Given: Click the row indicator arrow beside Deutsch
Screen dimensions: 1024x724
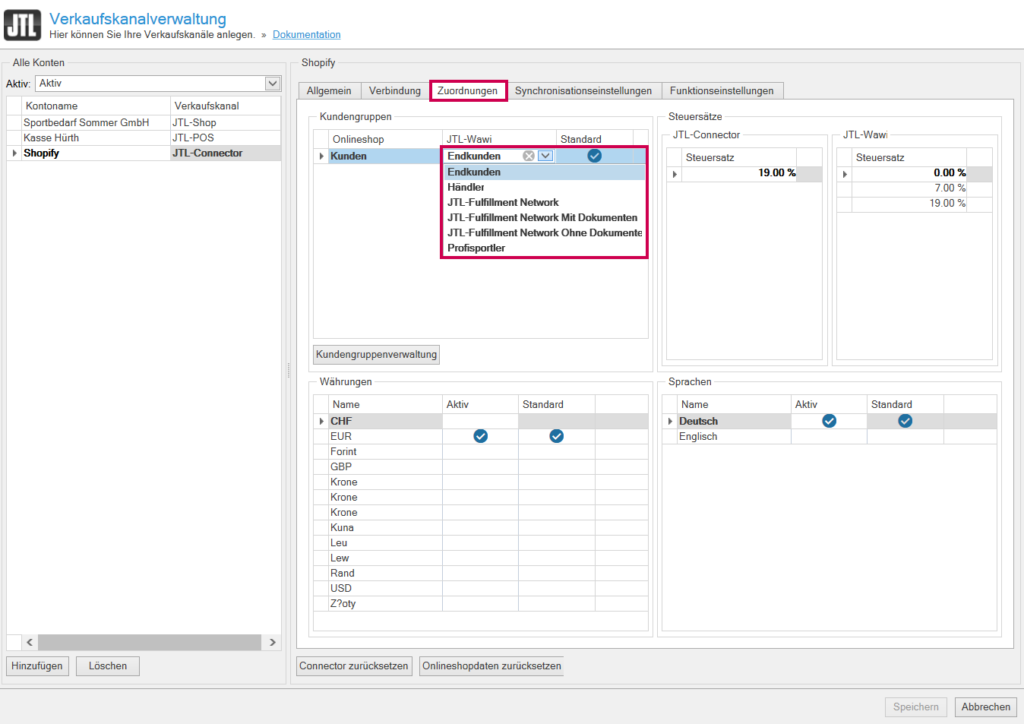Looking at the screenshot, I should coord(669,421).
